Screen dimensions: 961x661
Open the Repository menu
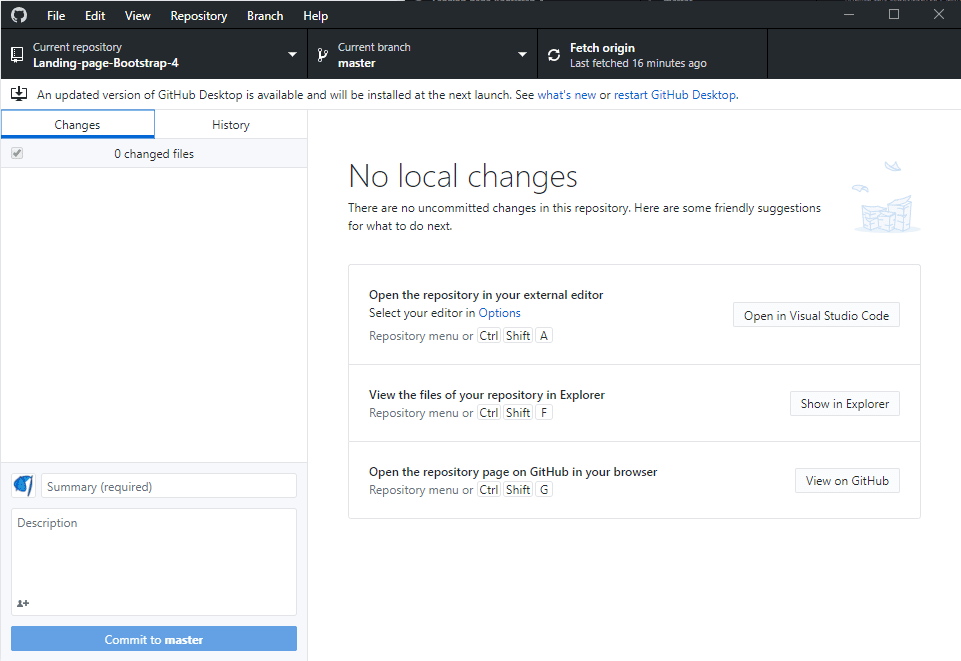[199, 16]
